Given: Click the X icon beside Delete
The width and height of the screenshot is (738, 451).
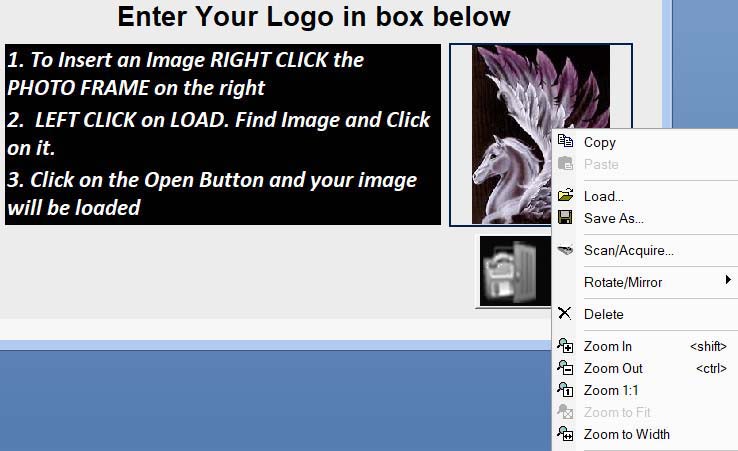Looking at the screenshot, I should click(564, 313).
